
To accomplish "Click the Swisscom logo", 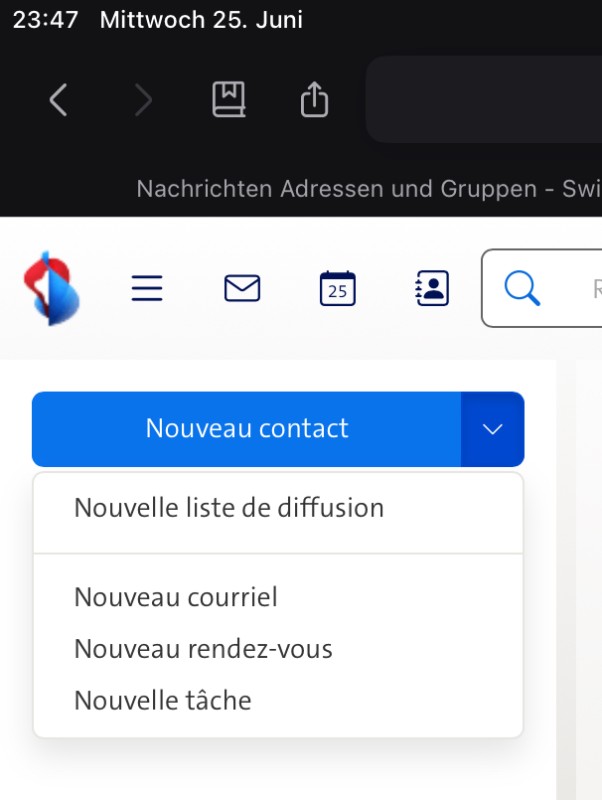I will (52, 288).
